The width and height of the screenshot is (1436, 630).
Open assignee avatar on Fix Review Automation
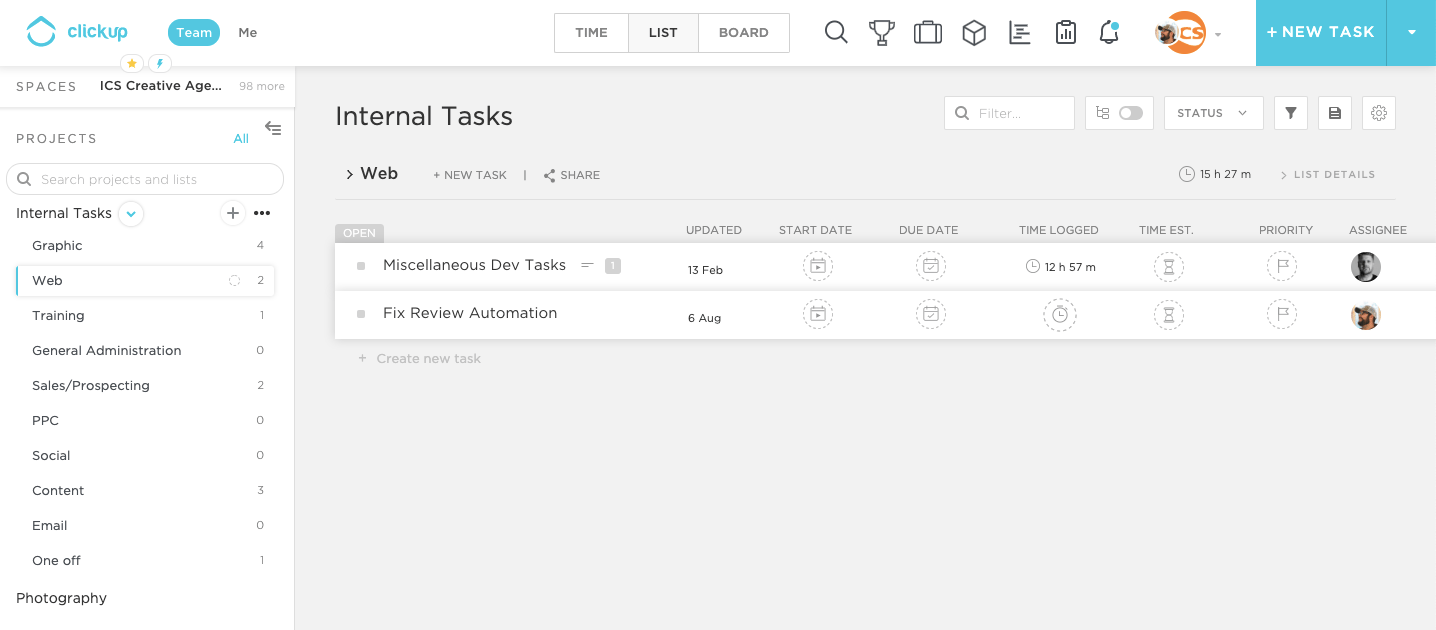(1366, 315)
